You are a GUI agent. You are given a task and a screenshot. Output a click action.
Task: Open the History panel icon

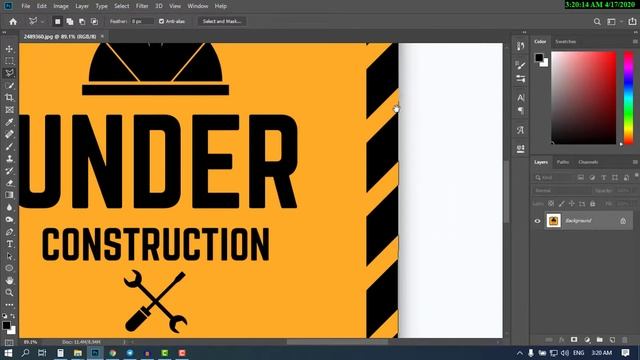[x=520, y=46]
